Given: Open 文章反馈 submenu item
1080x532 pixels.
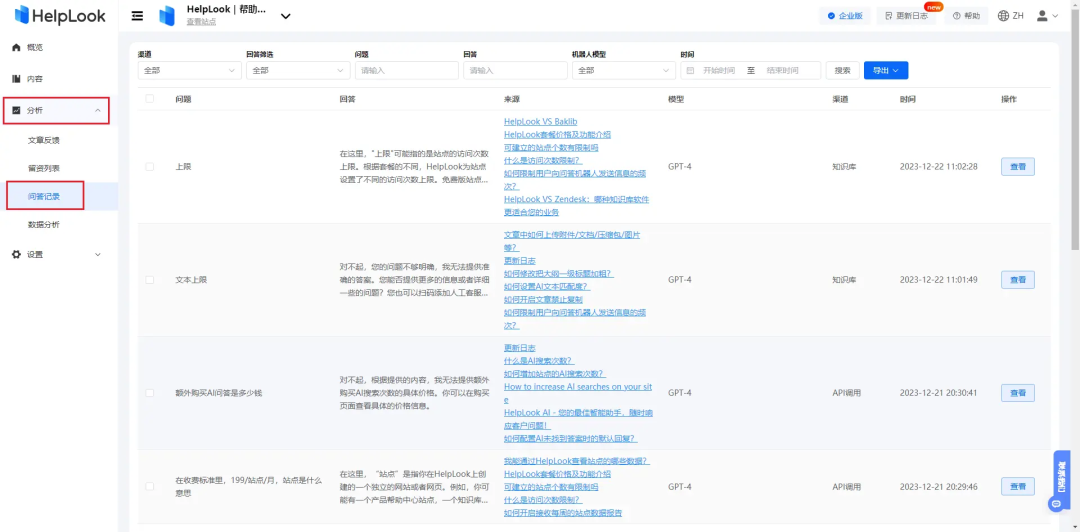Looking at the screenshot, I should pyautogui.click(x=43, y=140).
